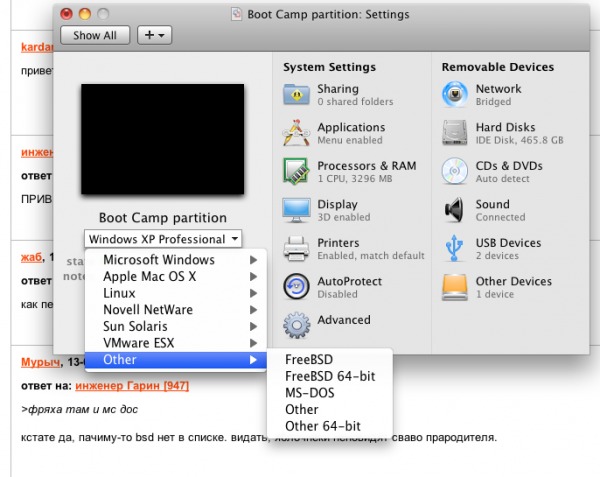This screenshot has height=477, width=600.
Task: Click the CDs & DVDs disc icon
Action: coord(455,171)
